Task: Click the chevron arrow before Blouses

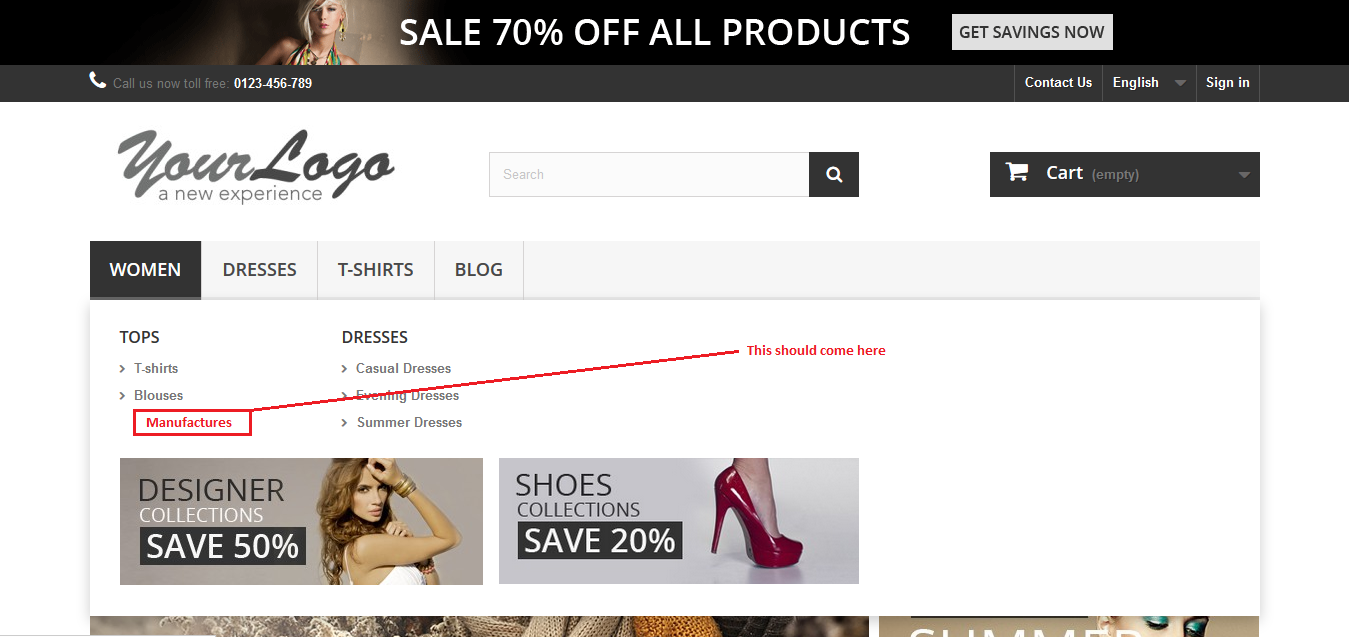Action: [123, 396]
